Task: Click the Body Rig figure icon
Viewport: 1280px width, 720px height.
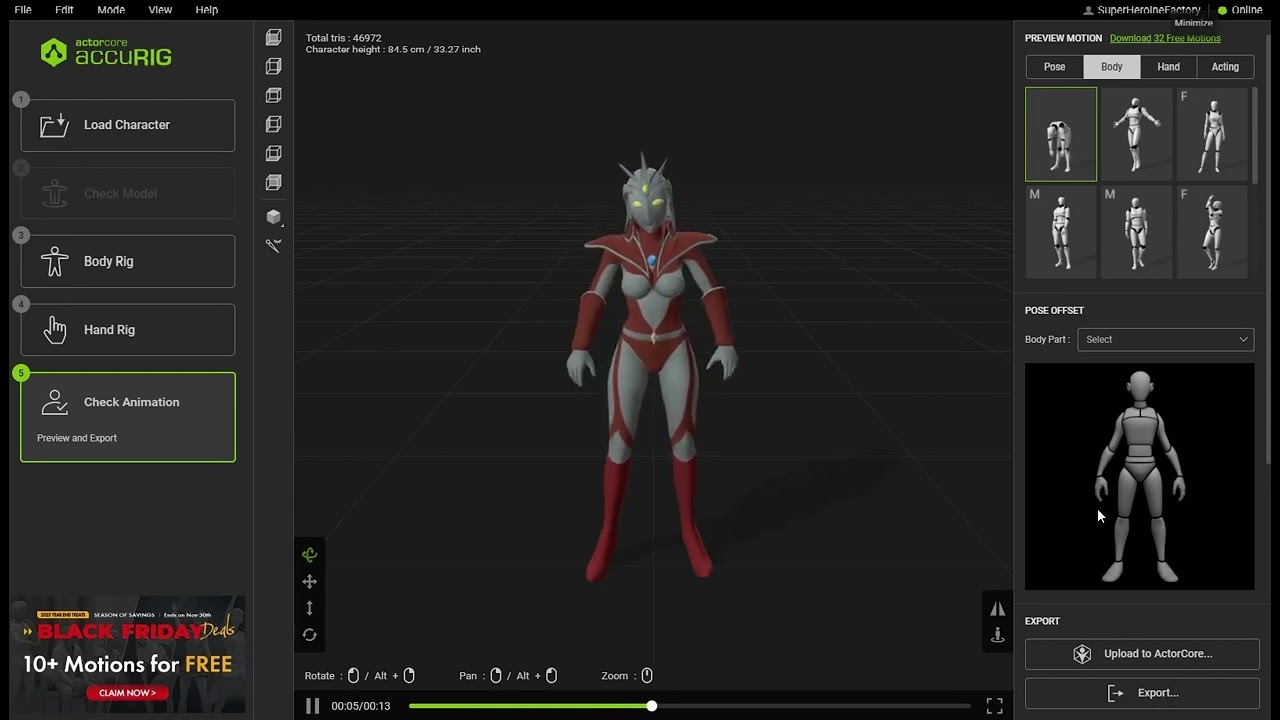Action: pyautogui.click(x=54, y=261)
